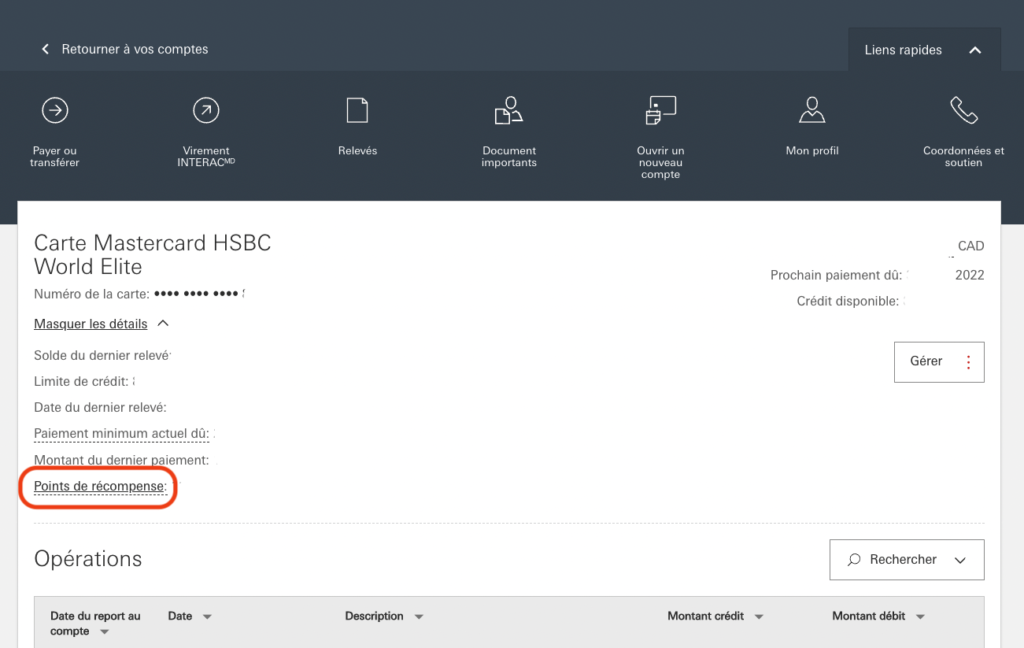Open the Date column sort dropdown

pyautogui.click(x=207, y=616)
